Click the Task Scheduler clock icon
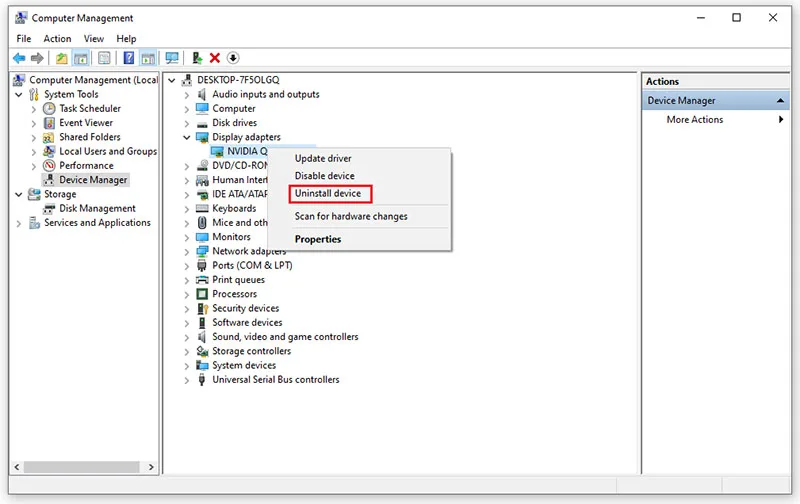800x504 pixels. (x=49, y=109)
